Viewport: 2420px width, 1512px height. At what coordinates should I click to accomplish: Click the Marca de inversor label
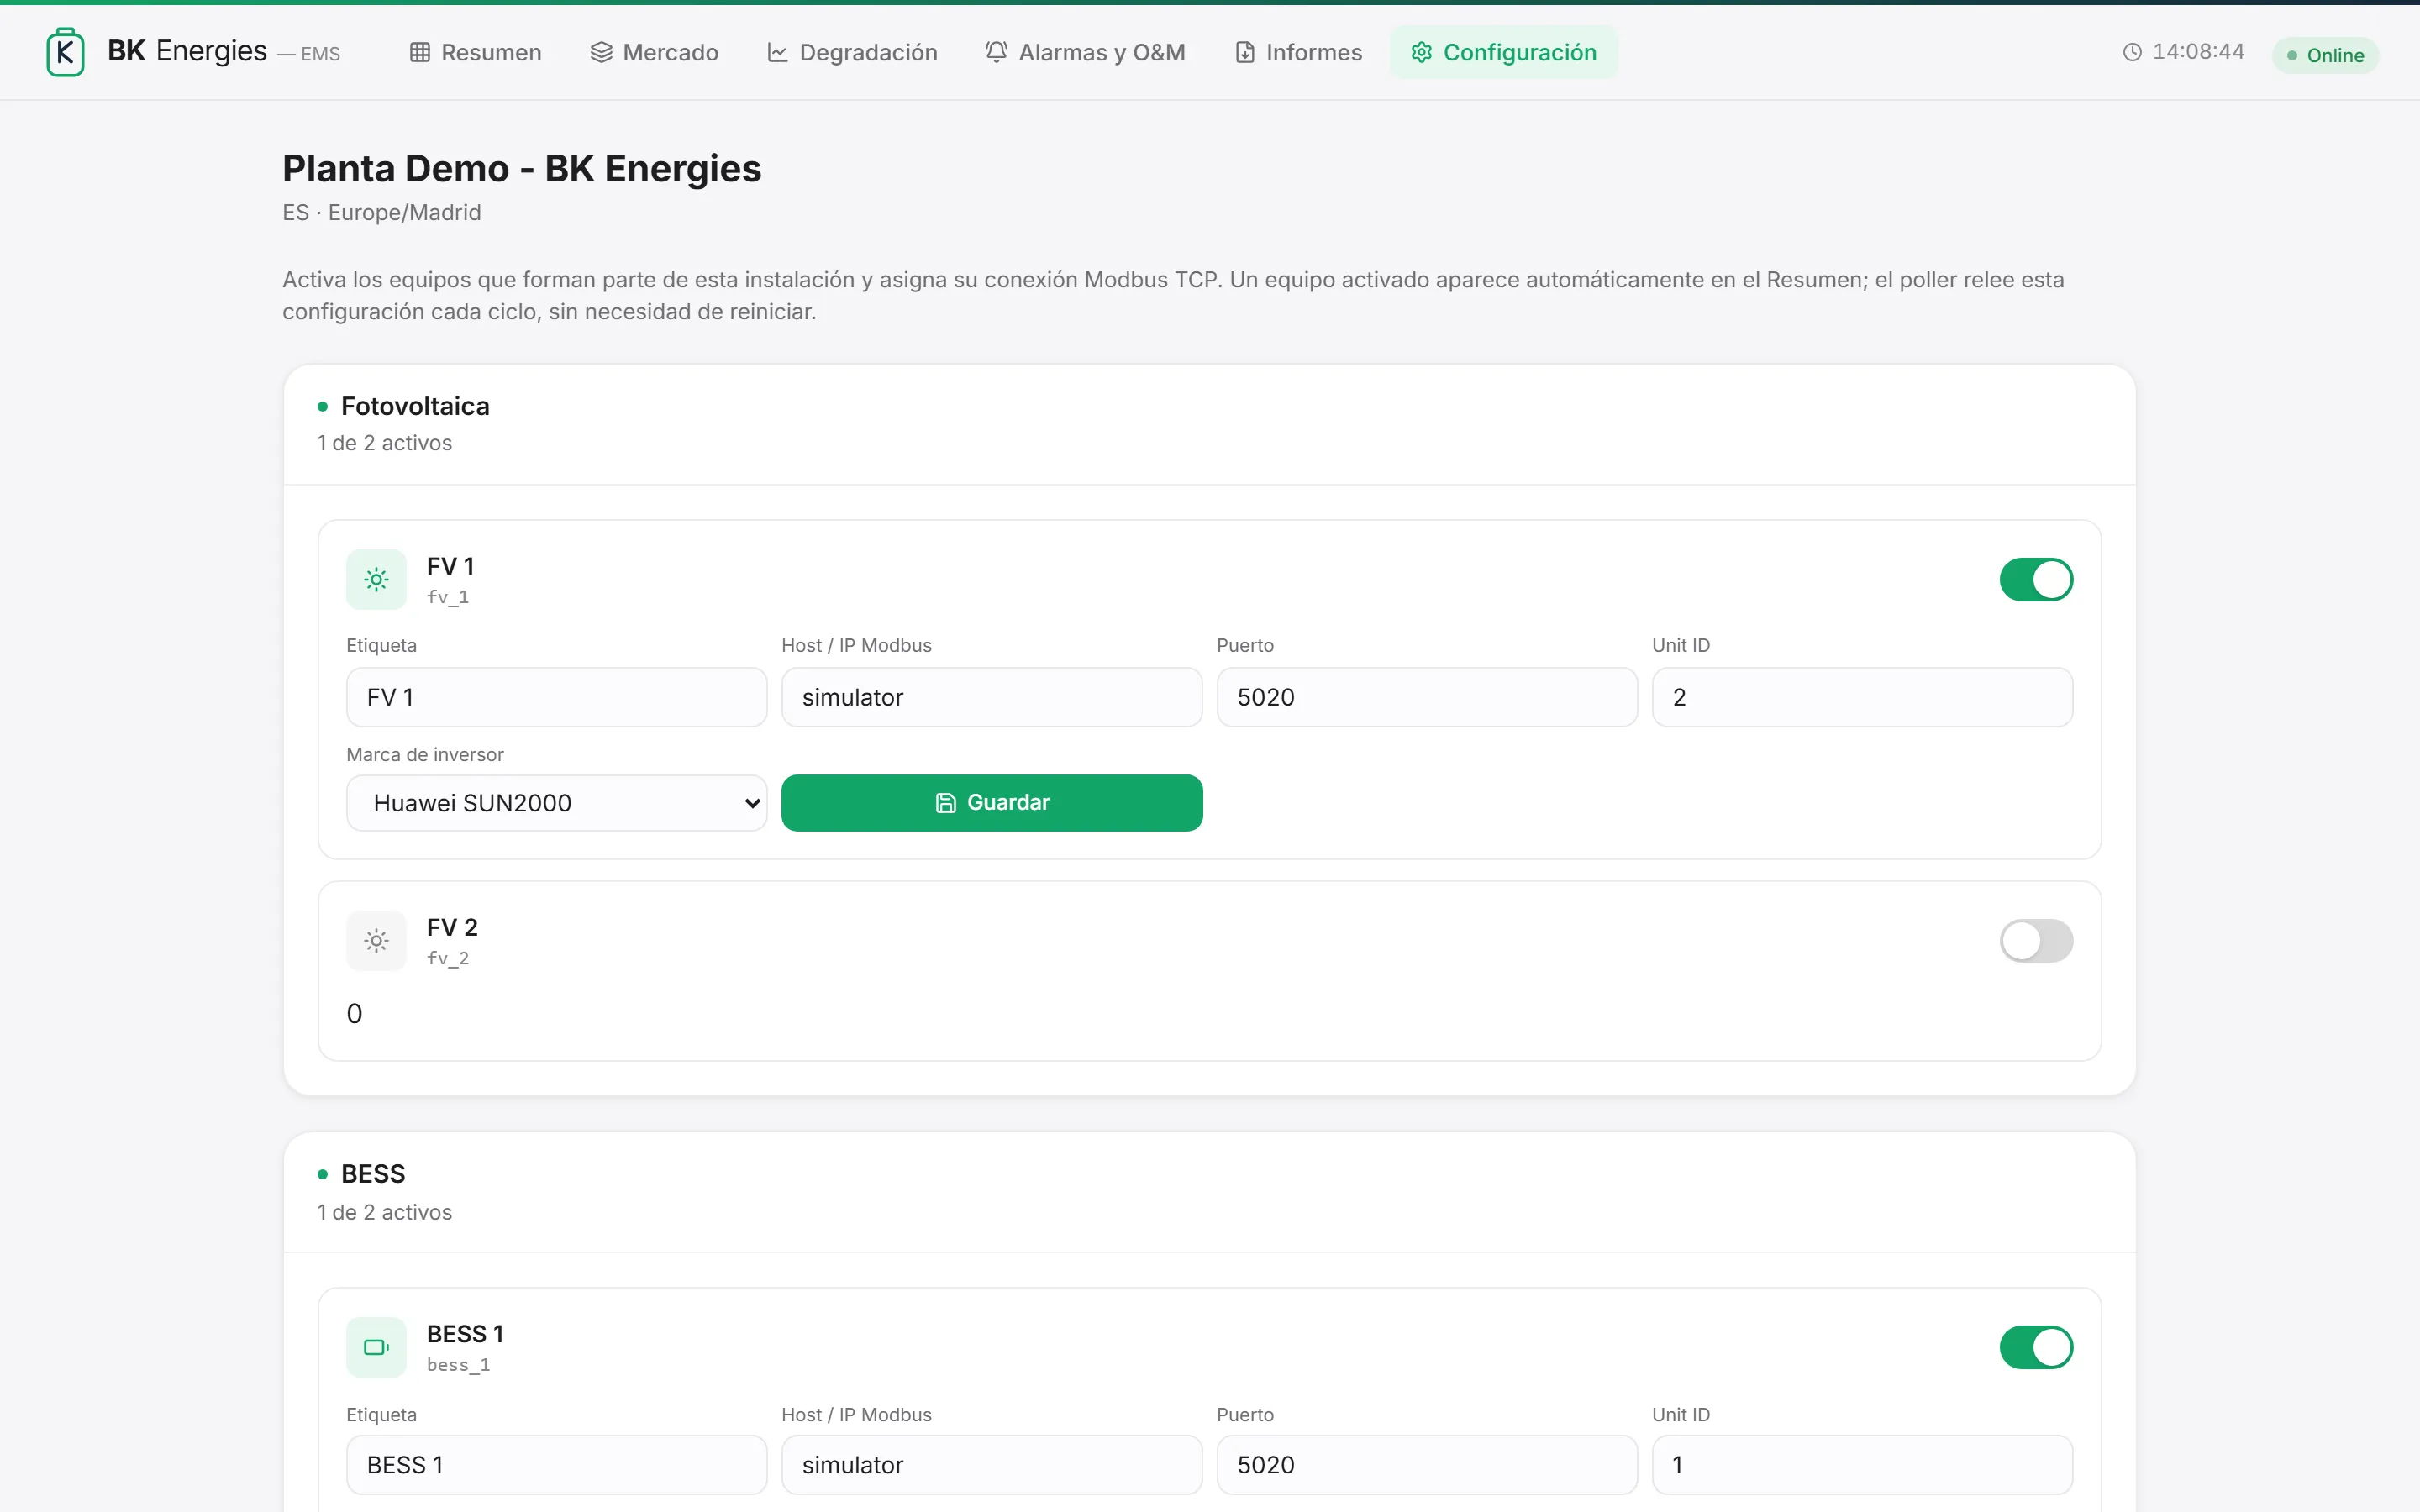pyautogui.click(x=425, y=755)
